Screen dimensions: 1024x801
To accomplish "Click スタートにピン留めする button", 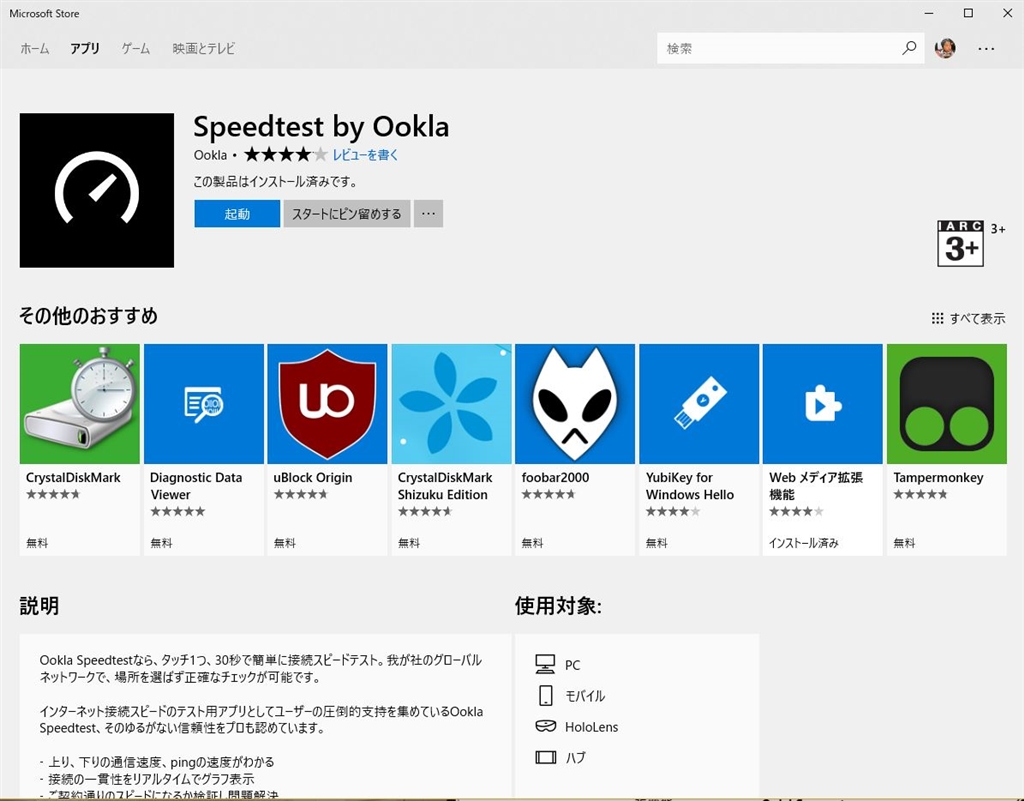I will (x=347, y=213).
